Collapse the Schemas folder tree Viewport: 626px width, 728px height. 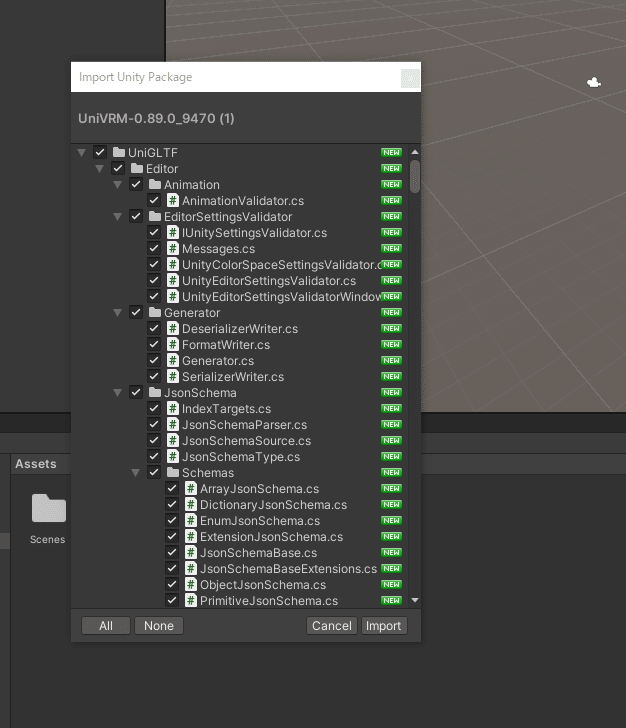[136, 473]
